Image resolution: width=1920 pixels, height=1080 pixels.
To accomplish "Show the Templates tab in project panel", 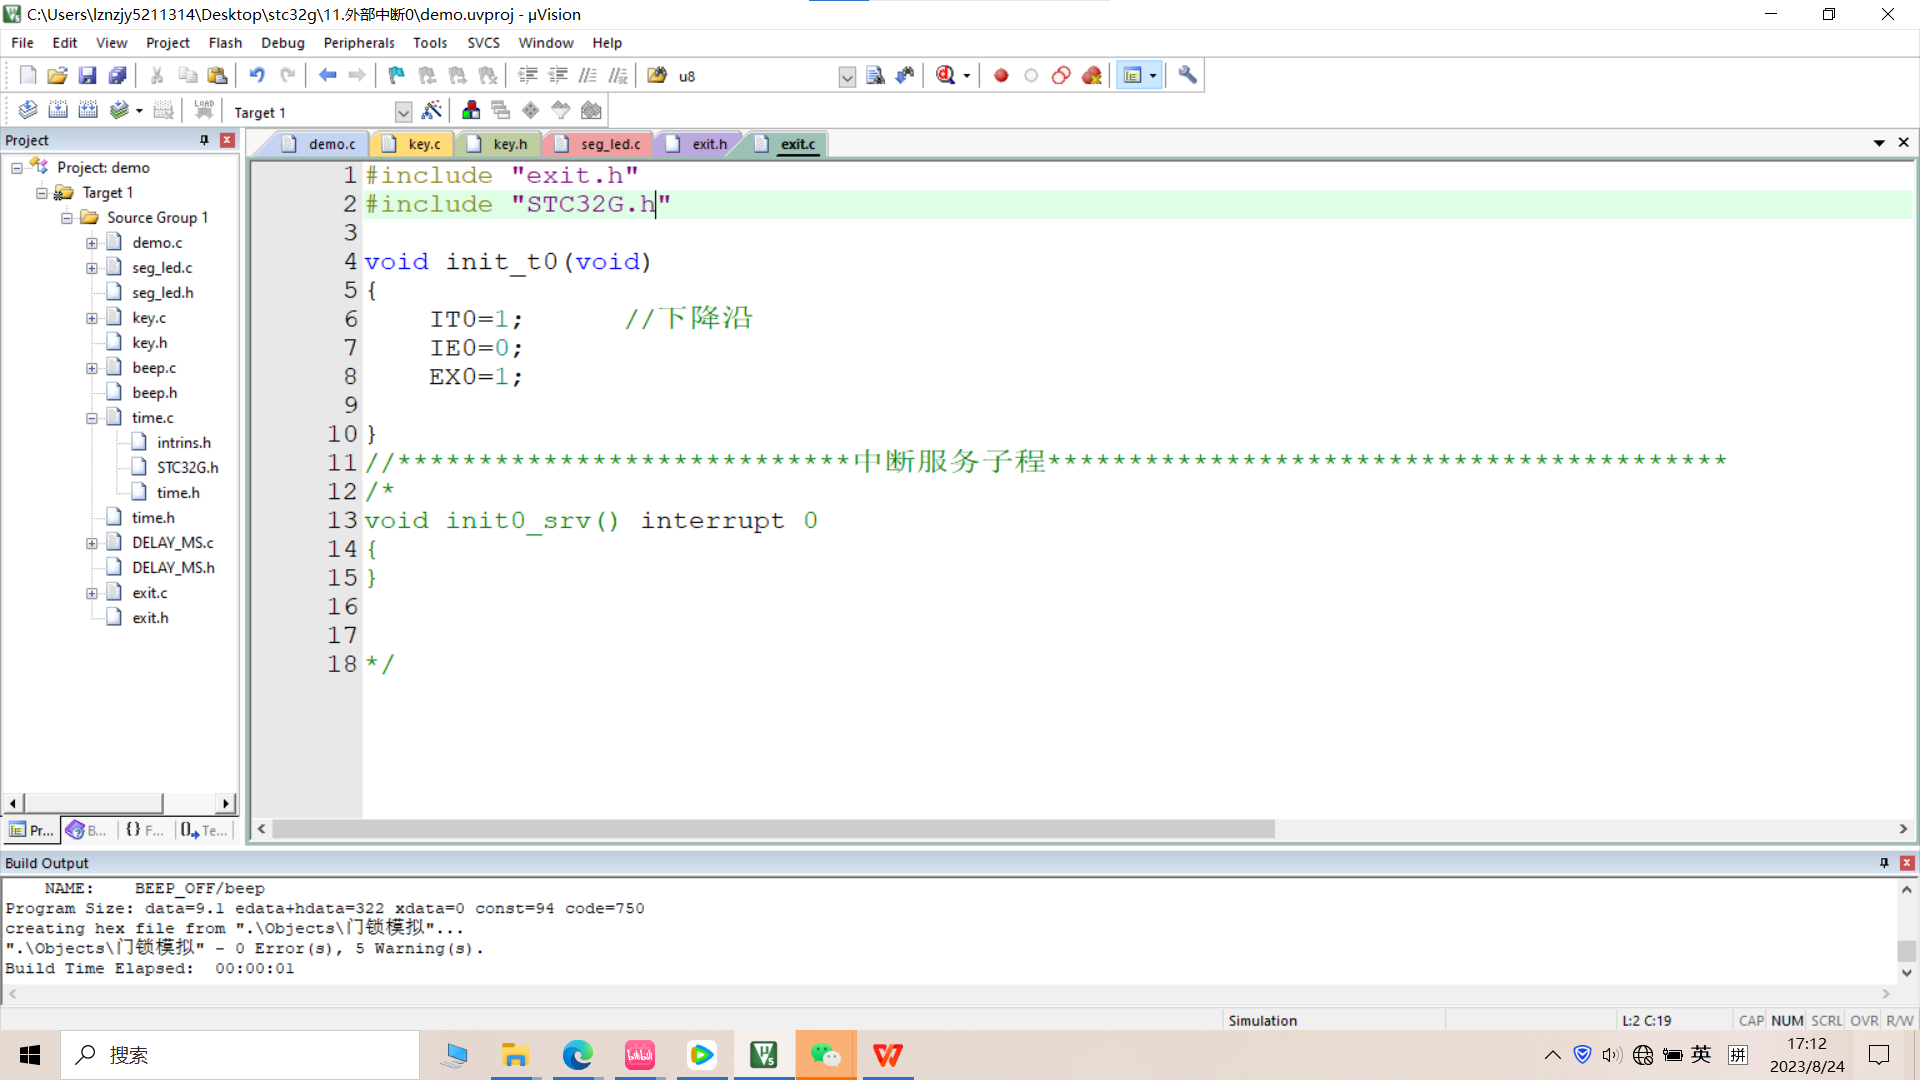I will click(204, 830).
